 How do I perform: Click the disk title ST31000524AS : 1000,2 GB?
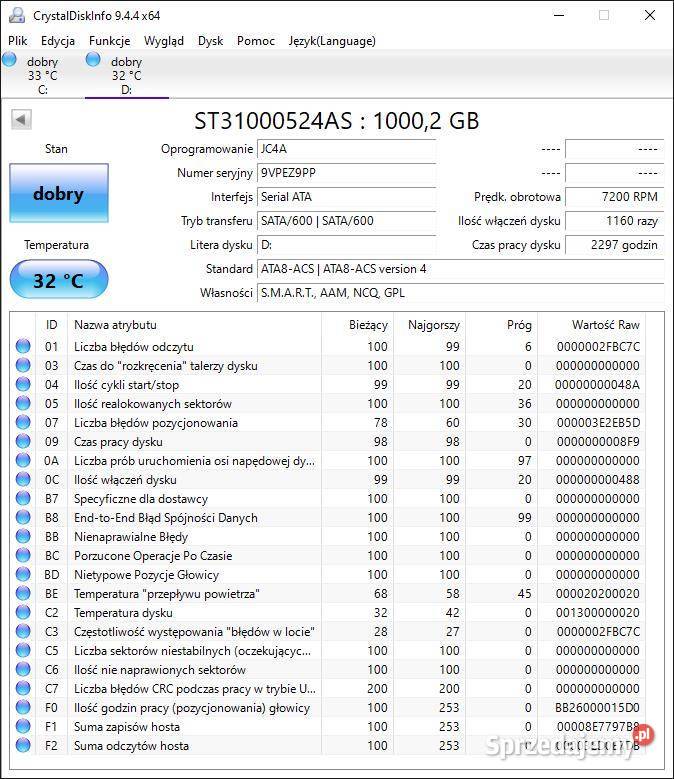tap(337, 121)
